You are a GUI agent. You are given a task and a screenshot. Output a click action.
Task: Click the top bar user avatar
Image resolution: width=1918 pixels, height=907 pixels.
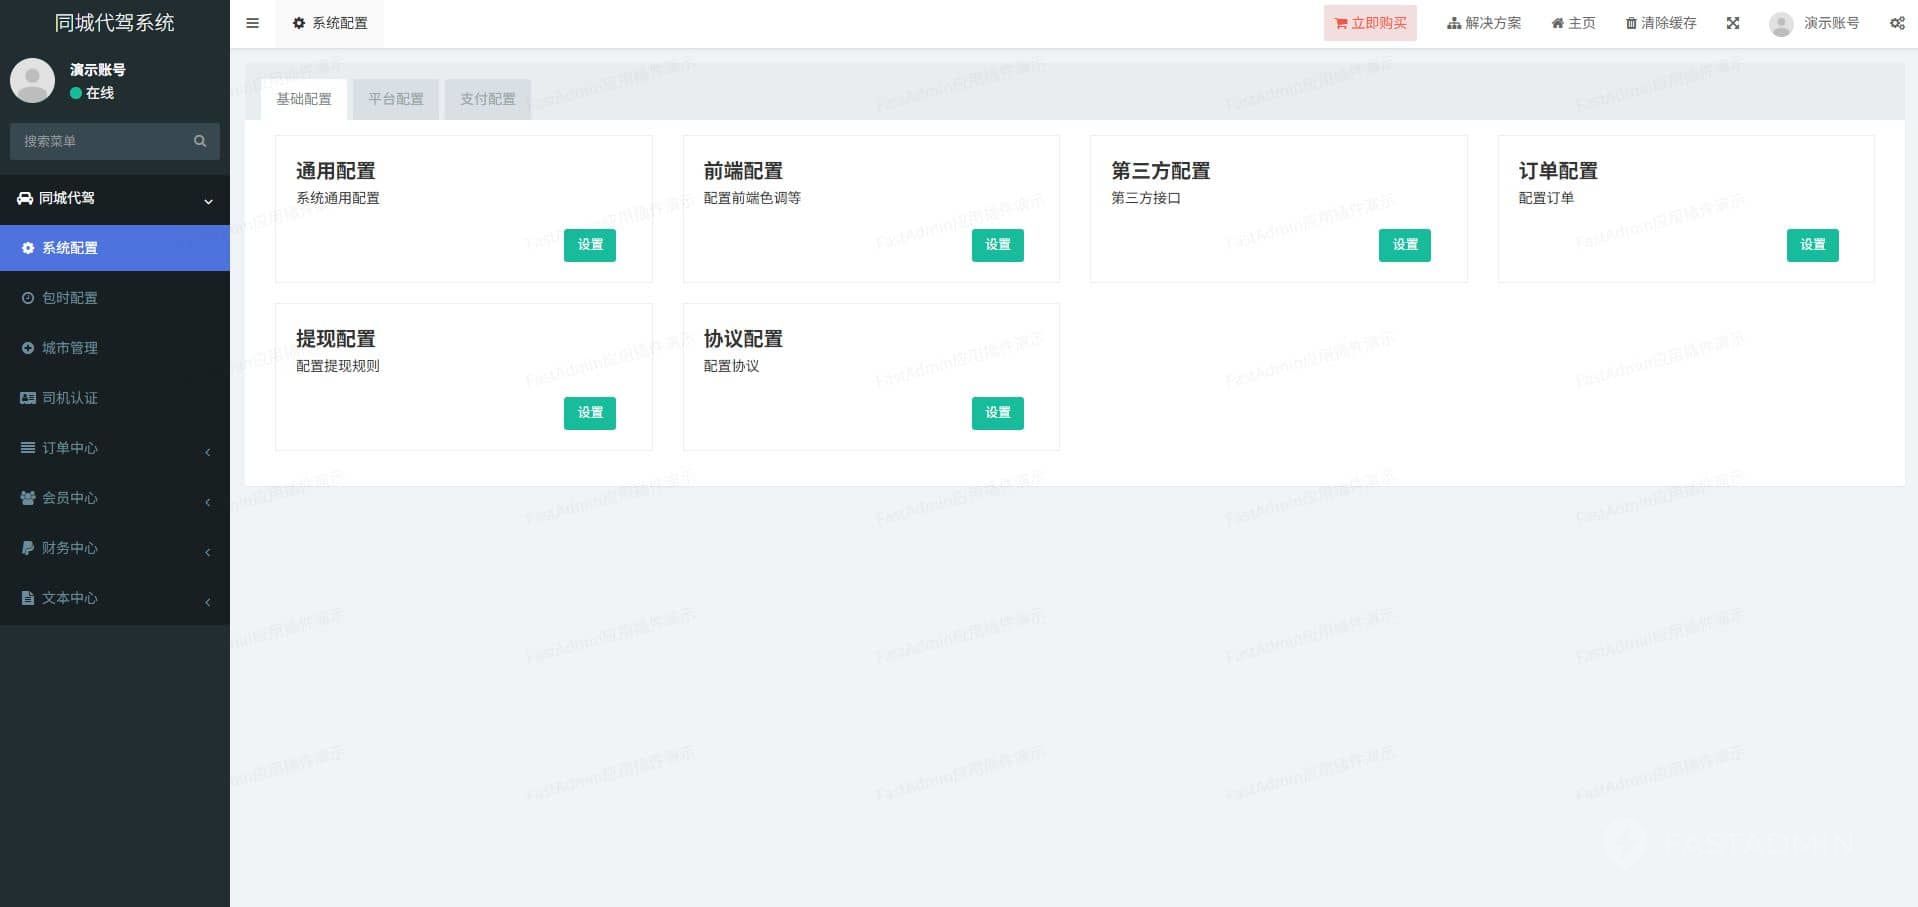(x=1780, y=24)
